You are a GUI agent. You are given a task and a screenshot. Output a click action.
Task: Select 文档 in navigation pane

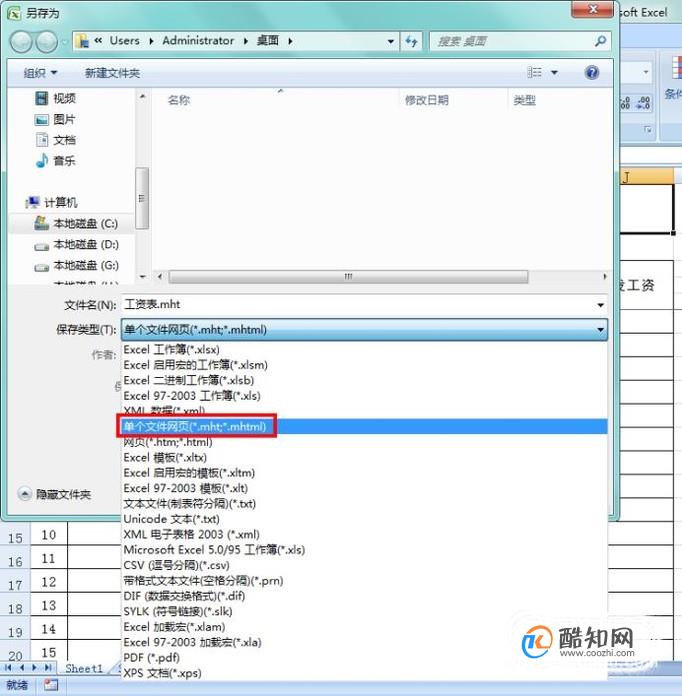[56, 140]
